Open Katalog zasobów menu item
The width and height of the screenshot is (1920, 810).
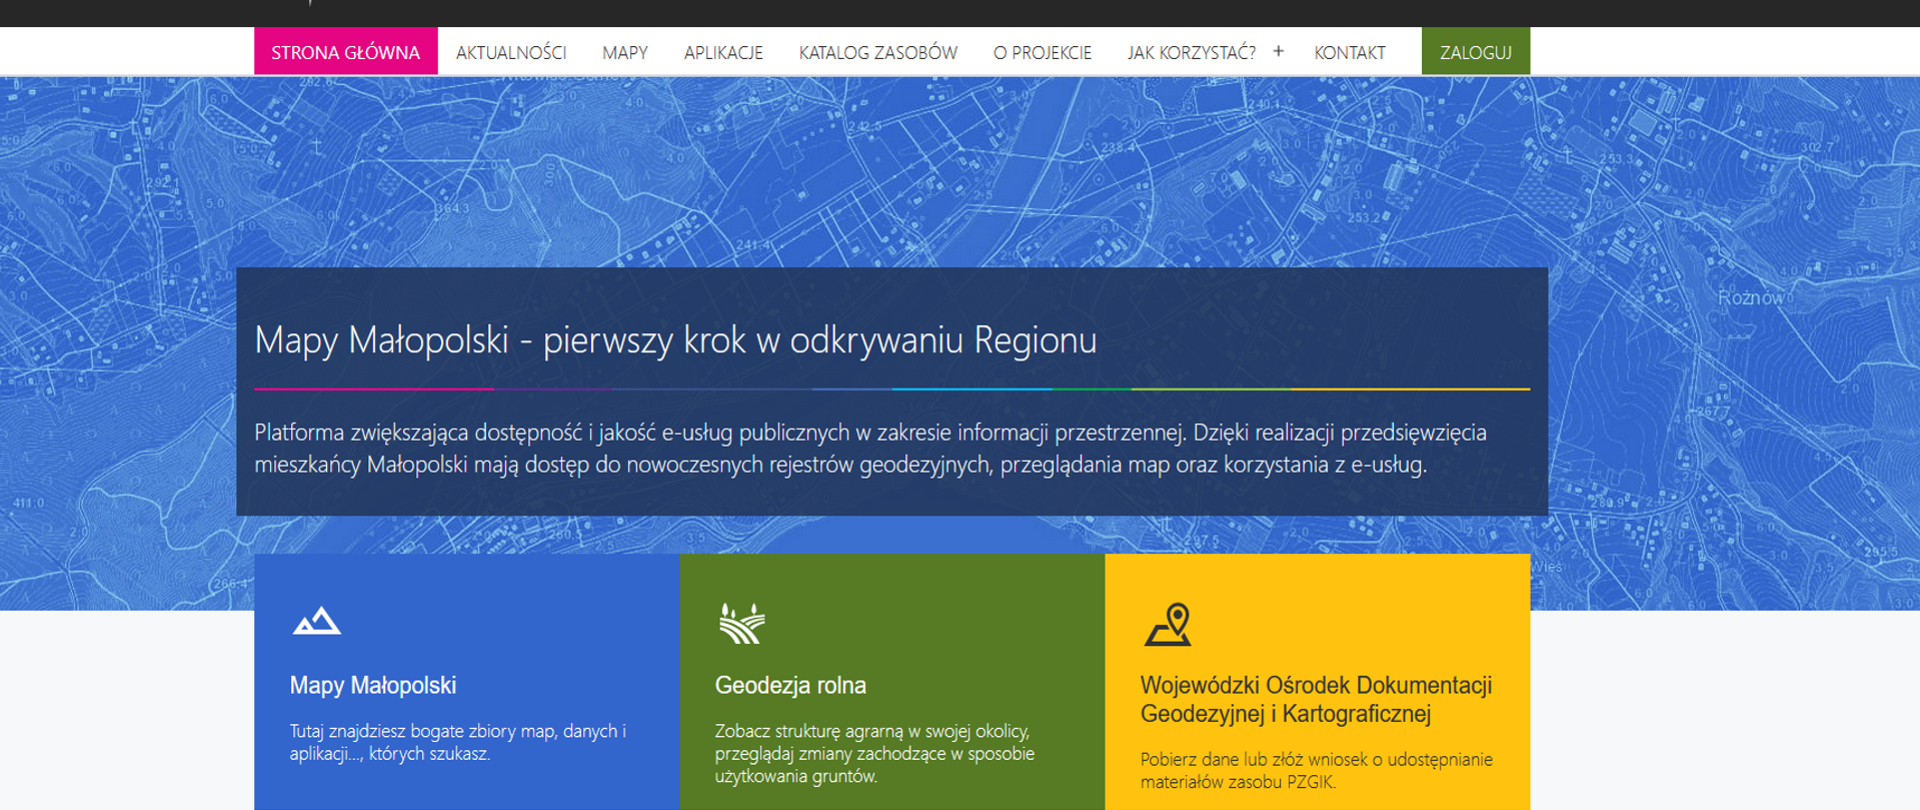point(878,52)
